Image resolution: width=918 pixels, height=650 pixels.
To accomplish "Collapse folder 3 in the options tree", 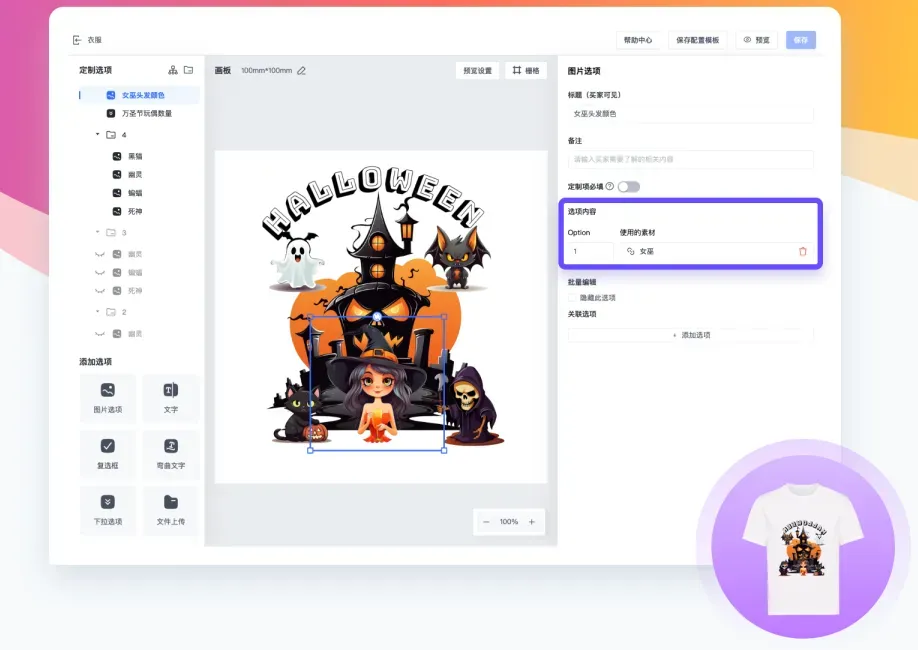I will pos(98,232).
